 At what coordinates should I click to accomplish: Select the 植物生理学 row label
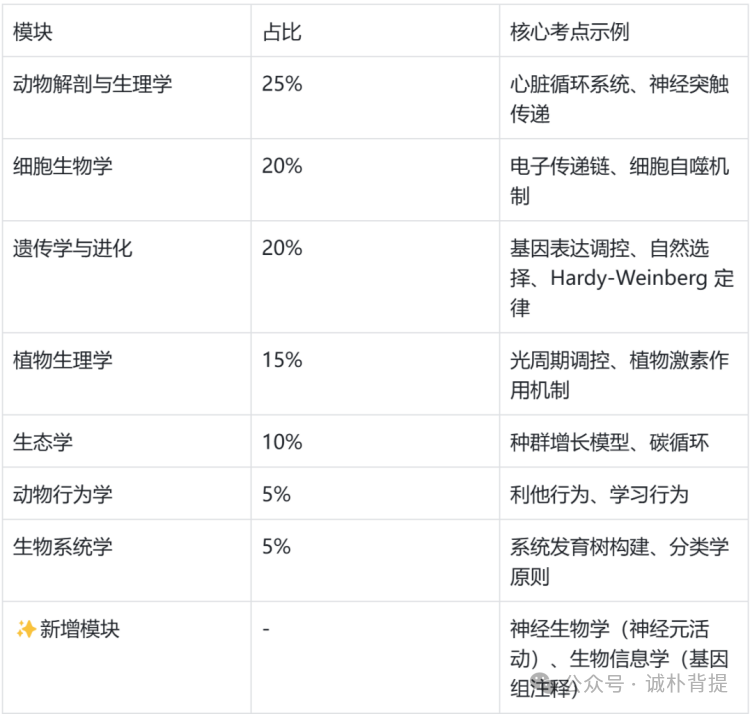(62, 360)
